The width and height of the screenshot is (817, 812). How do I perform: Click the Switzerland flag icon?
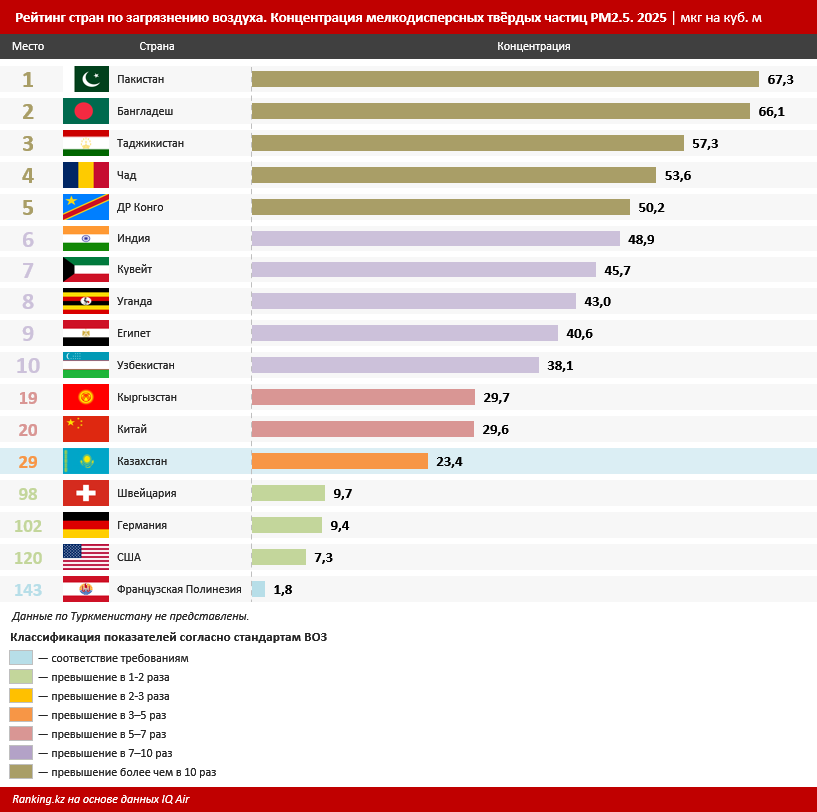point(86,493)
